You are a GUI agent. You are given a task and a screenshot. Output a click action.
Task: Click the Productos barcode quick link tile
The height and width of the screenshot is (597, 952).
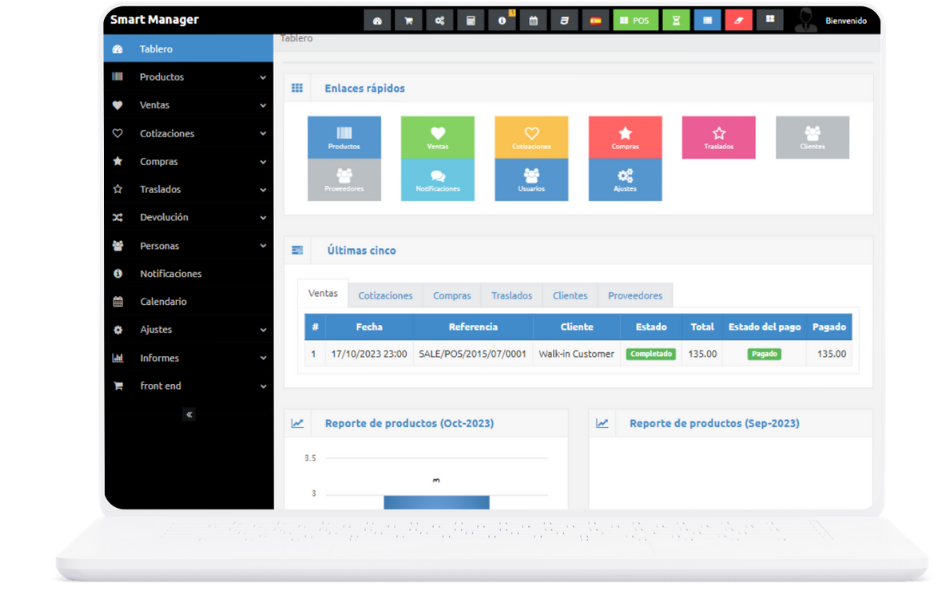pyautogui.click(x=344, y=137)
